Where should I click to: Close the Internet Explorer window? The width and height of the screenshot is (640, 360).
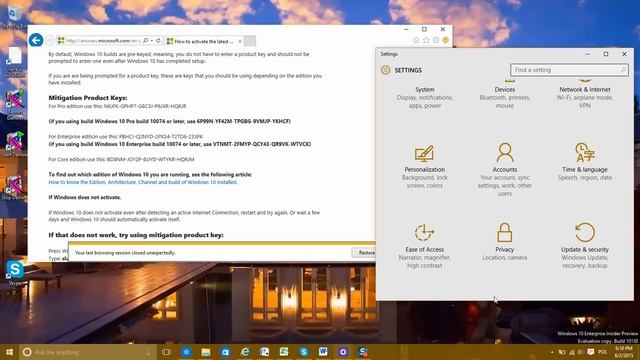pos(442,29)
